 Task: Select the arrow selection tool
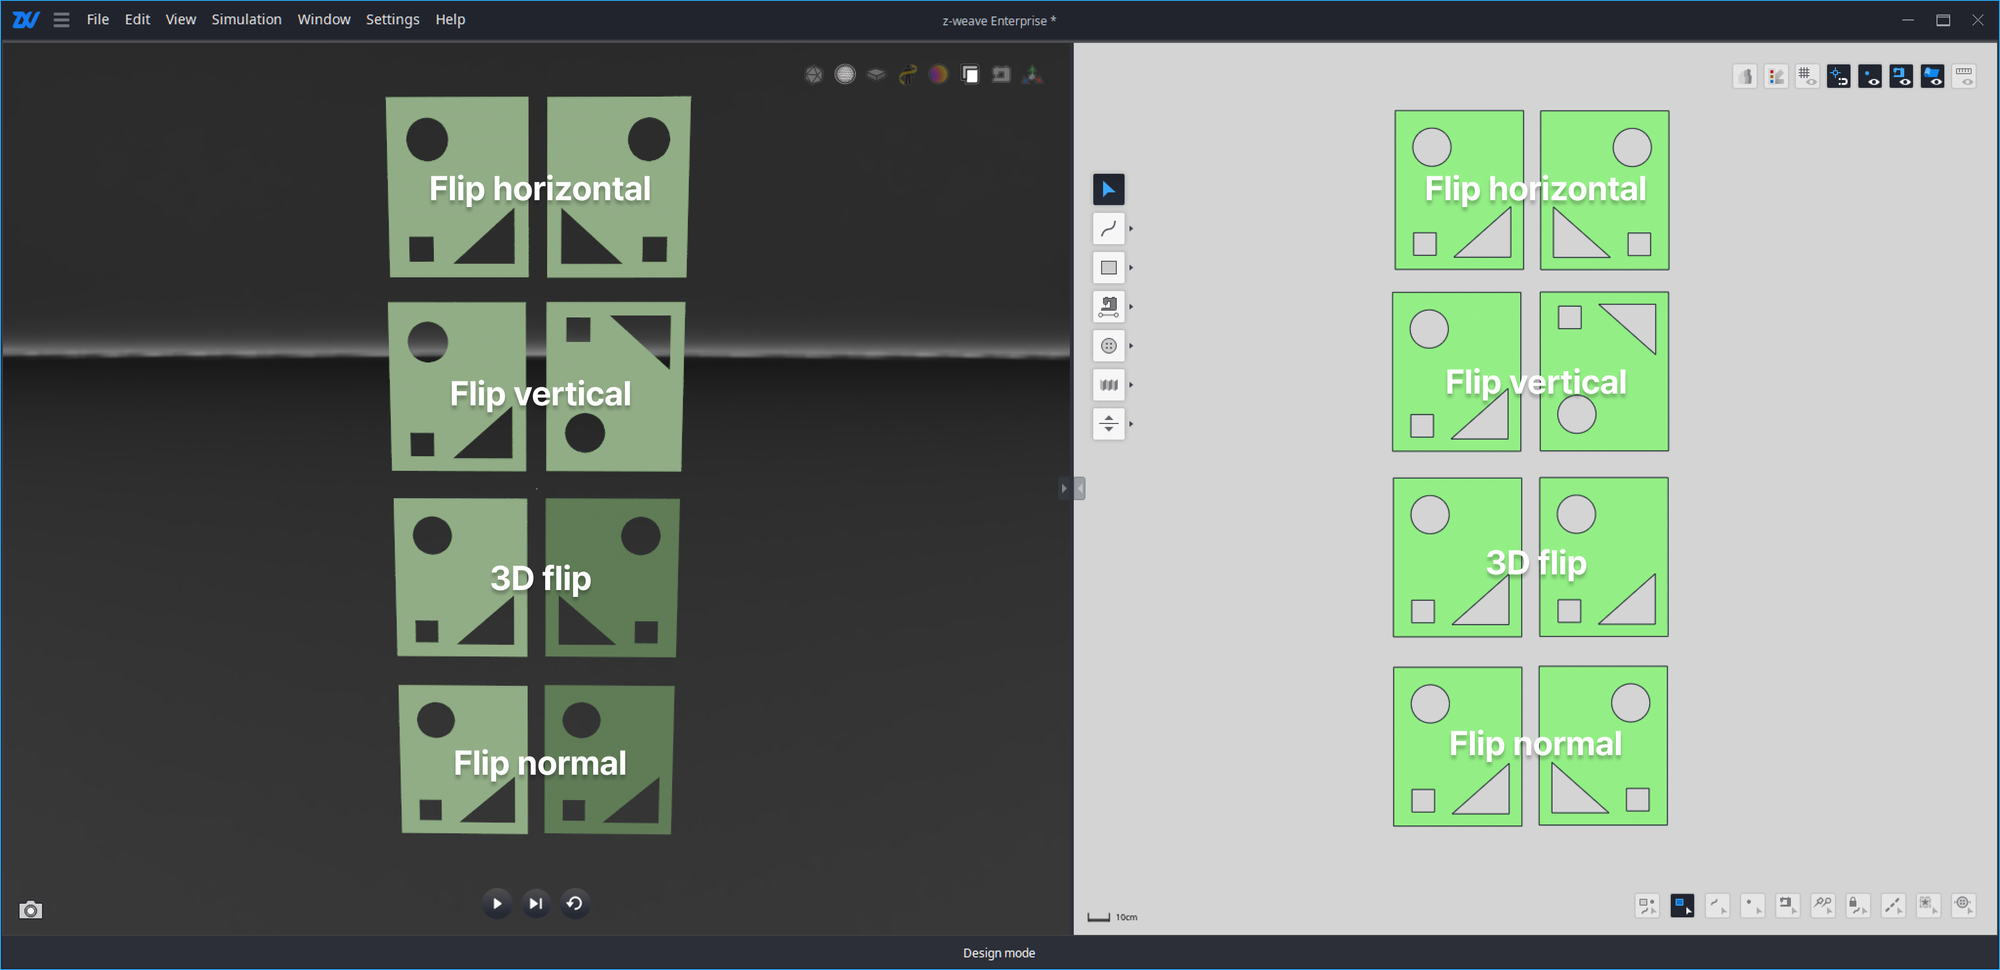tap(1108, 189)
